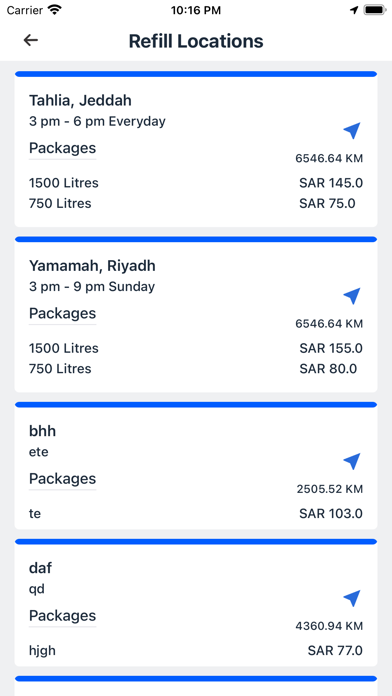The height and width of the screenshot is (696, 392).
Task: Tap the Wi-Fi status icon
Action: [x=55, y=10]
